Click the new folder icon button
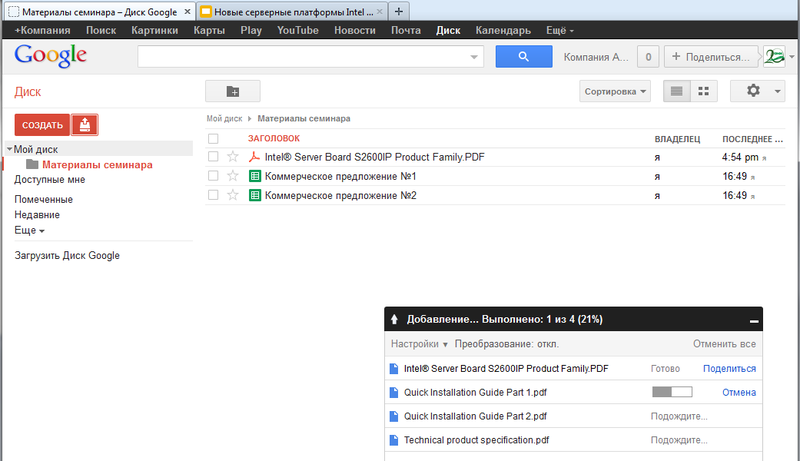Viewport: 800px width, 461px height. 233,91
